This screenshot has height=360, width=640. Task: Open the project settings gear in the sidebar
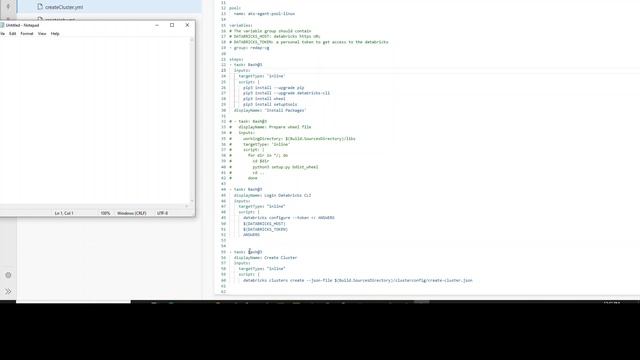pyautogui.click(x=8, y=275)
